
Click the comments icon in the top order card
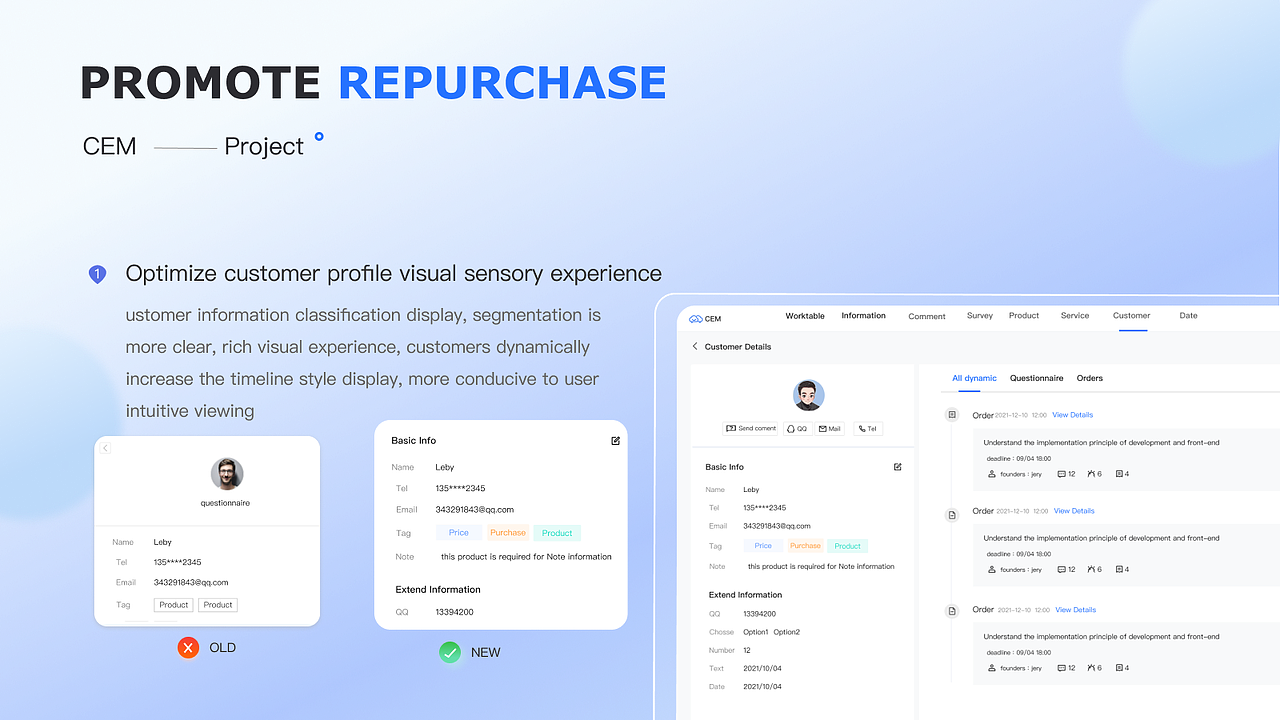[x=1062, y=474]
